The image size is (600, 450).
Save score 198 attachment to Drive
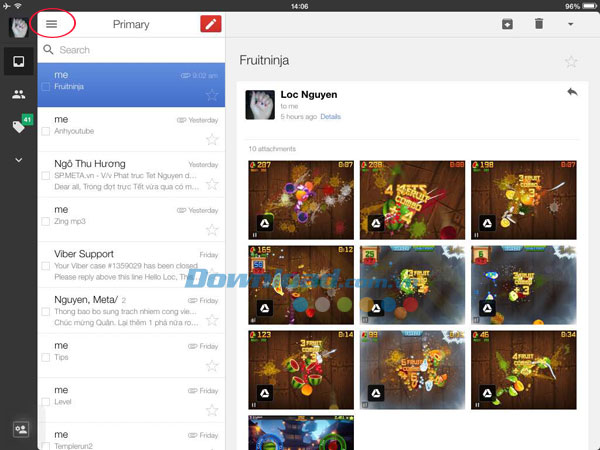pyautogui.click(x=488, y=223)
